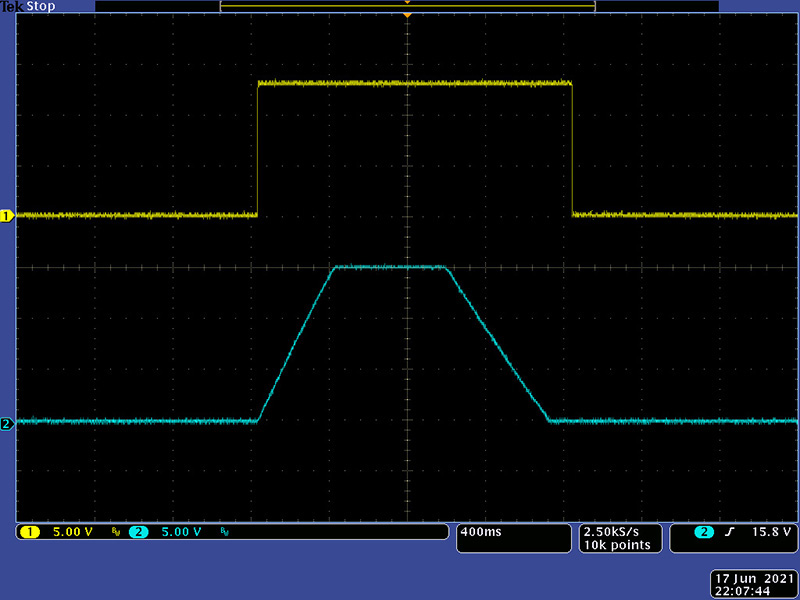Click the record view bar at the top
Screen dimensions: 800x600
407,6
